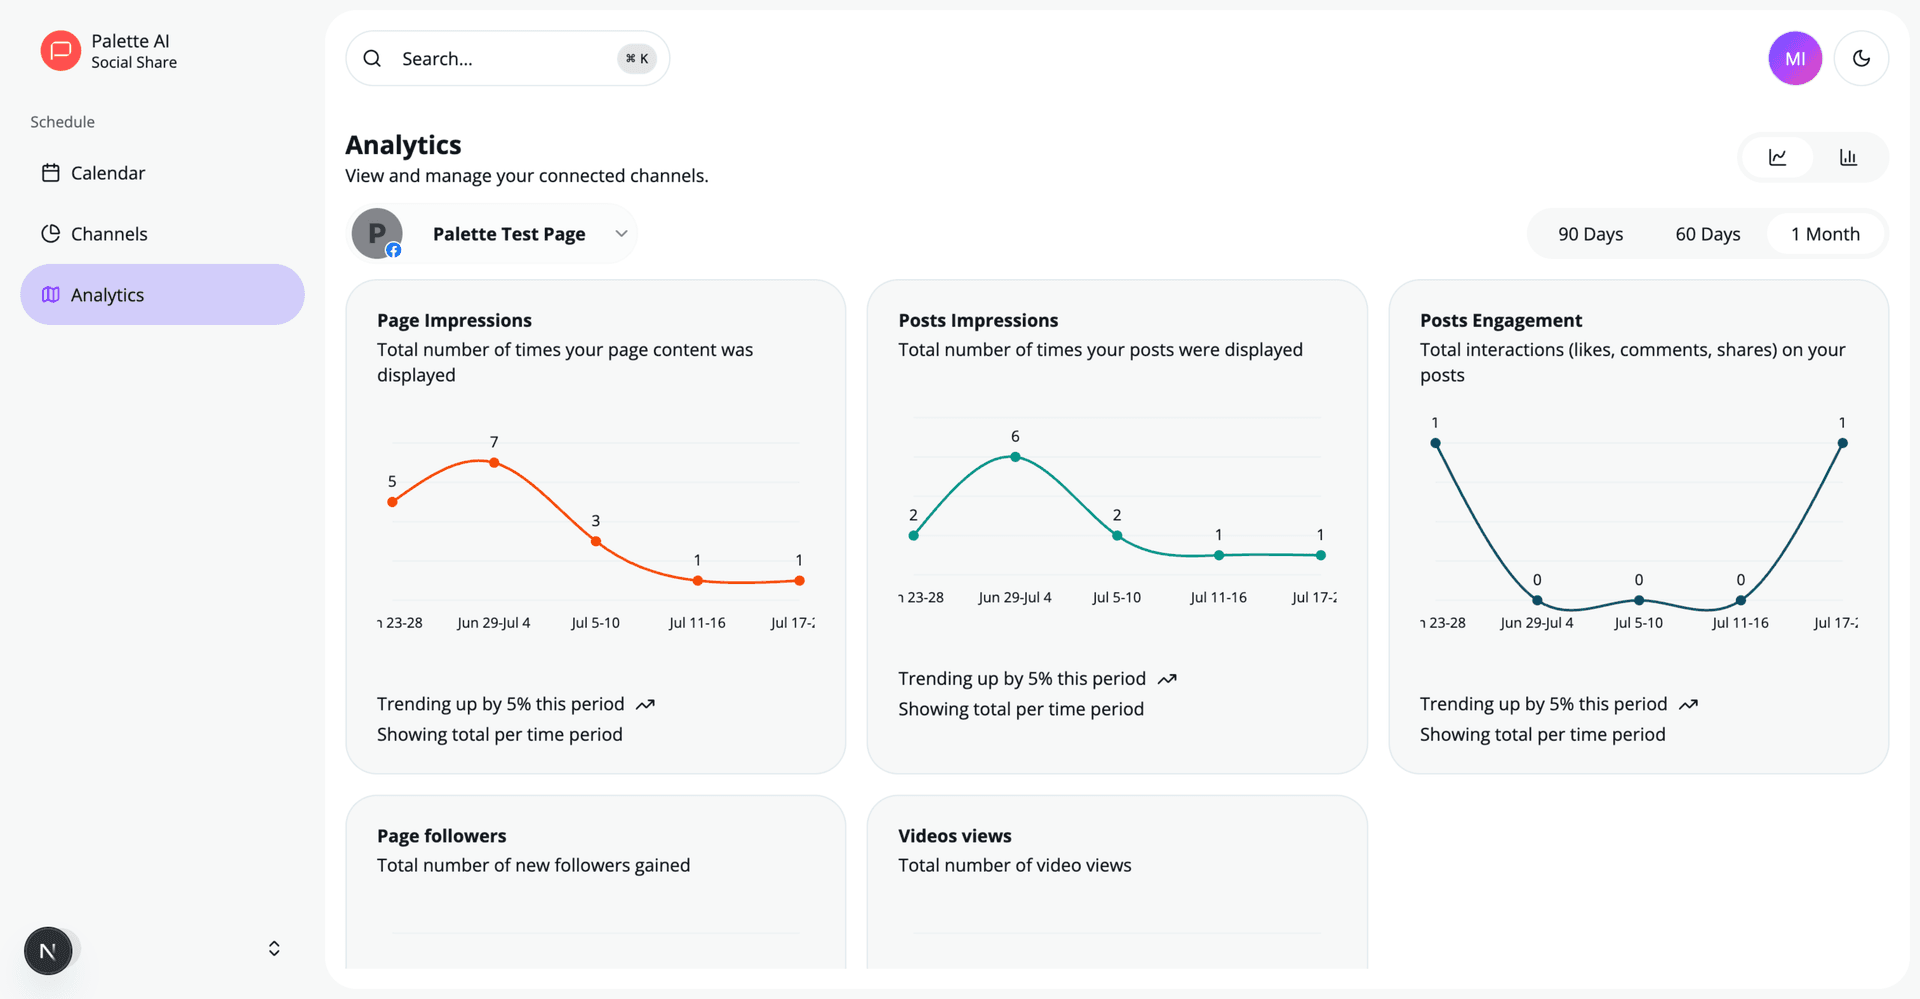
Task: Expand the sidebar collapse chevron control
Action: 273,948
